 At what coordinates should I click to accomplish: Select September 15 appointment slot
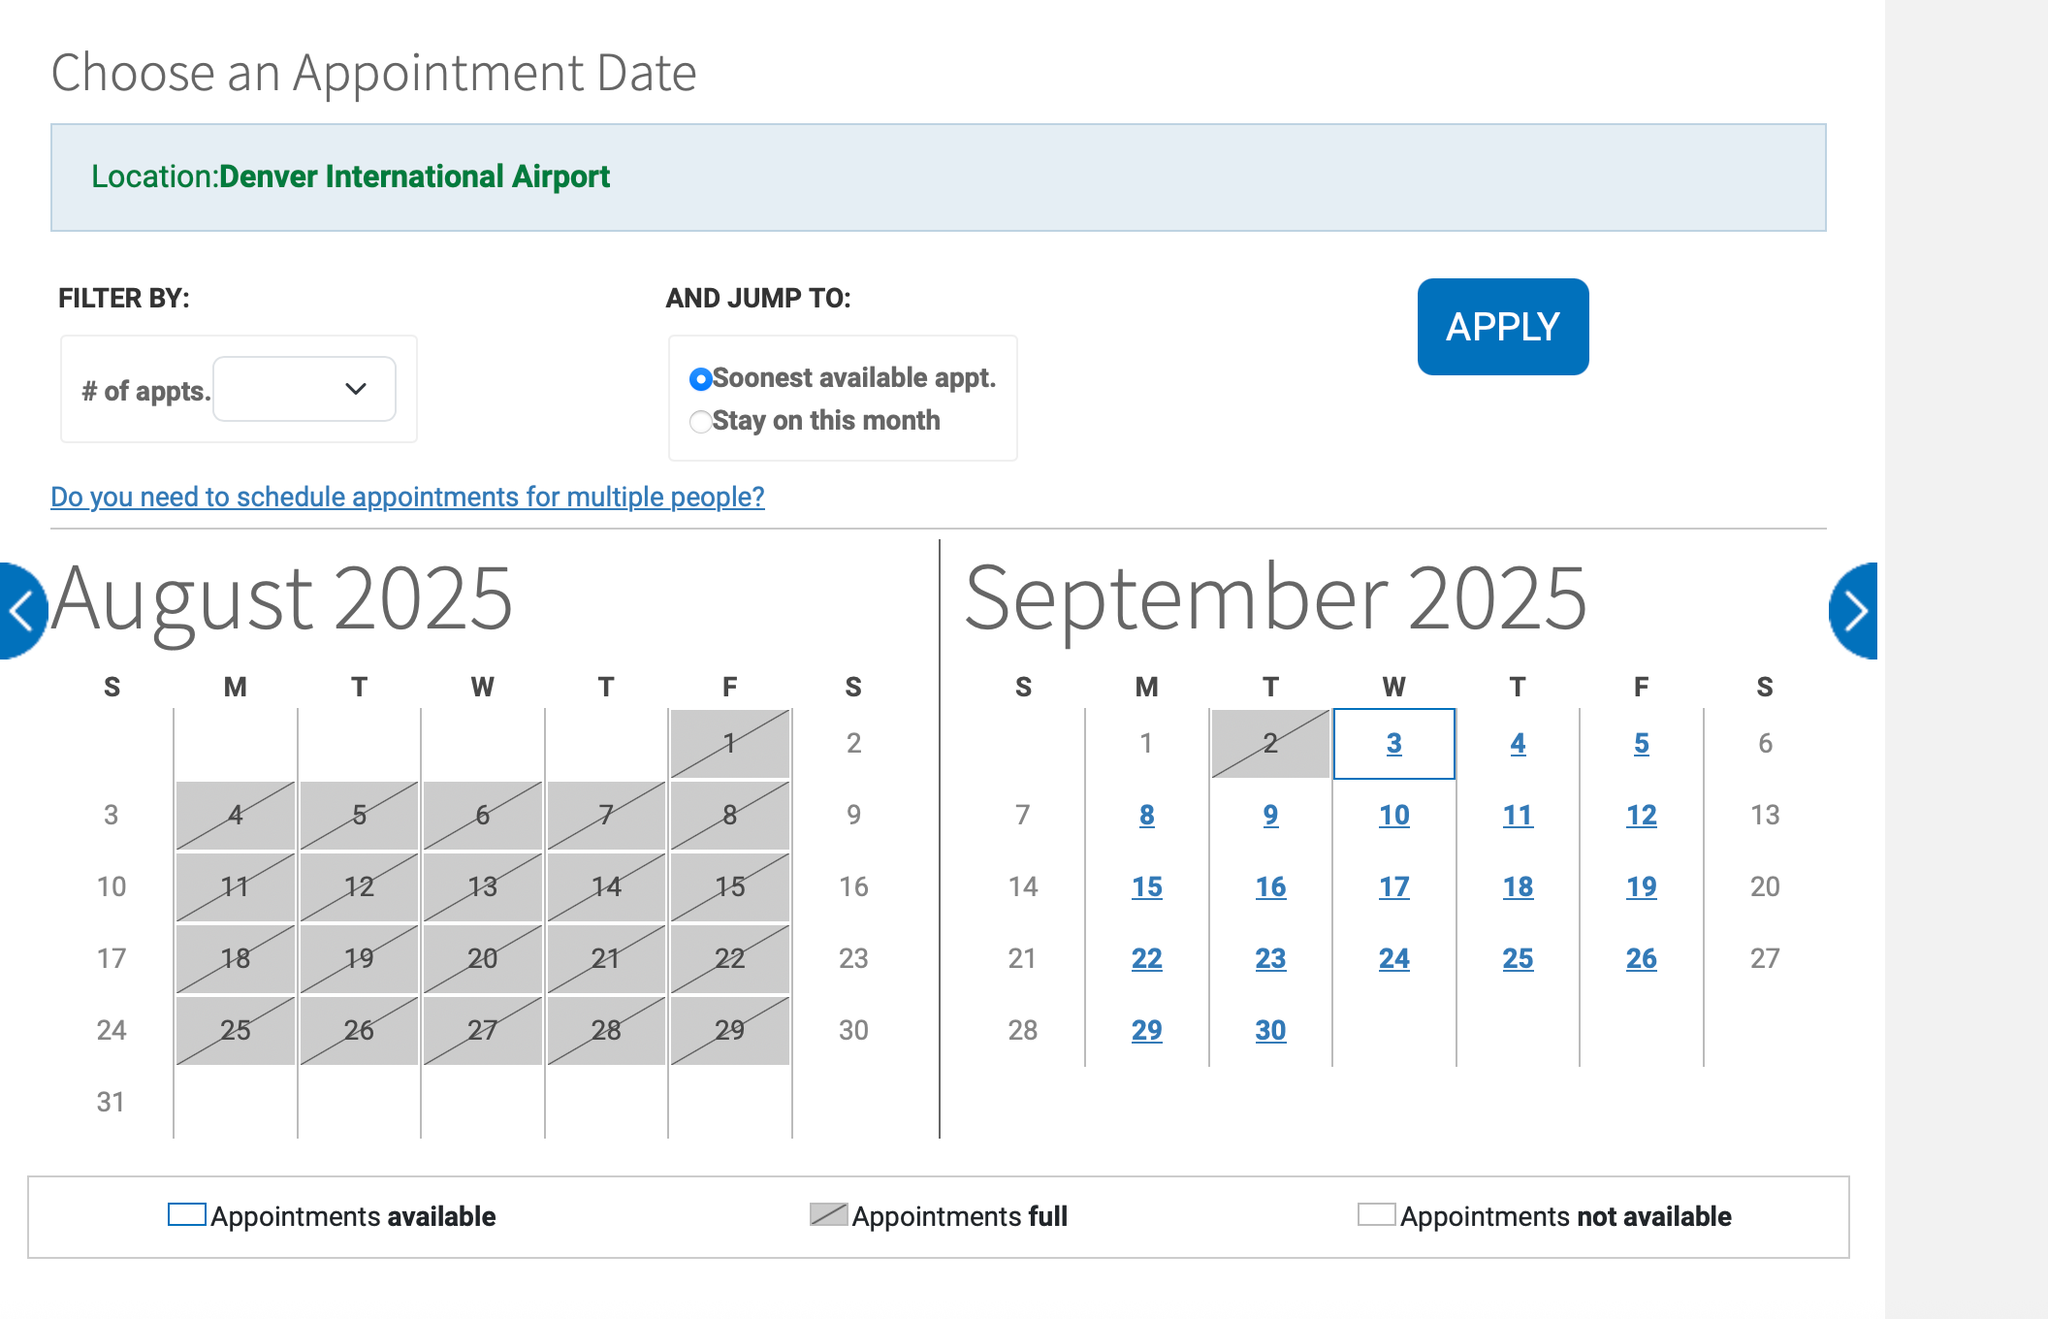(1147, 886)
